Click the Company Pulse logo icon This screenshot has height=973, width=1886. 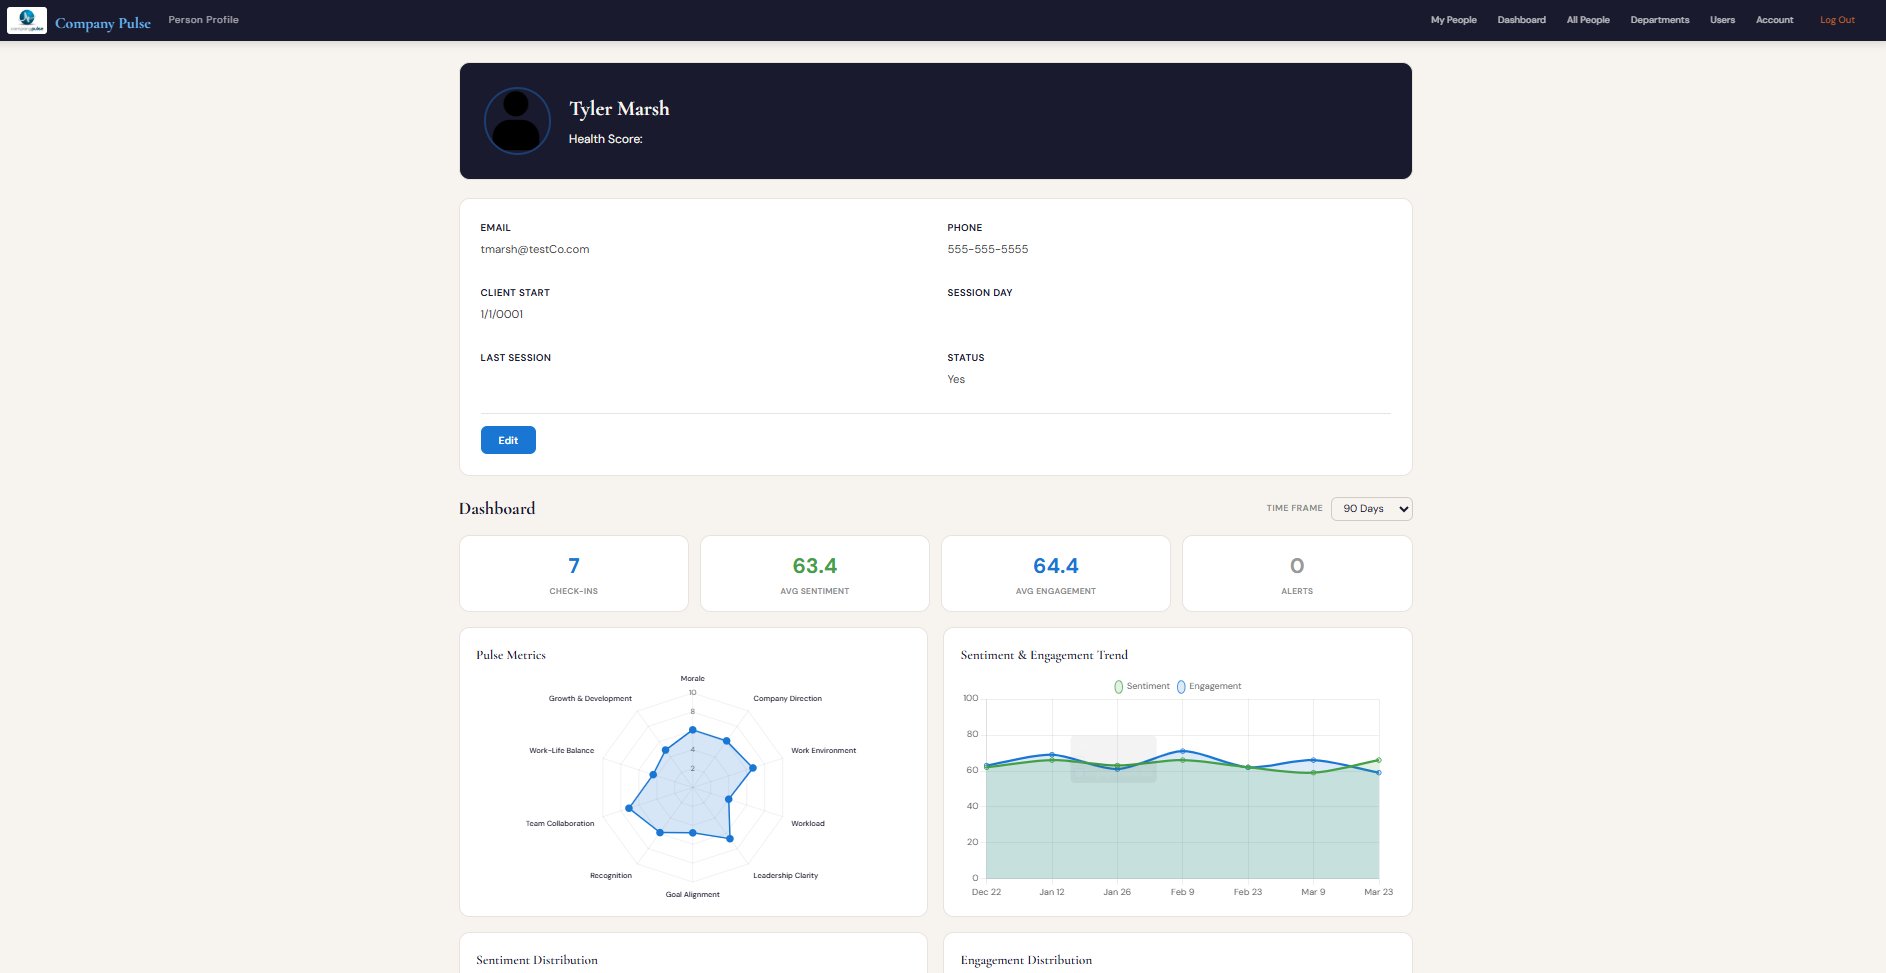point(27,20)
